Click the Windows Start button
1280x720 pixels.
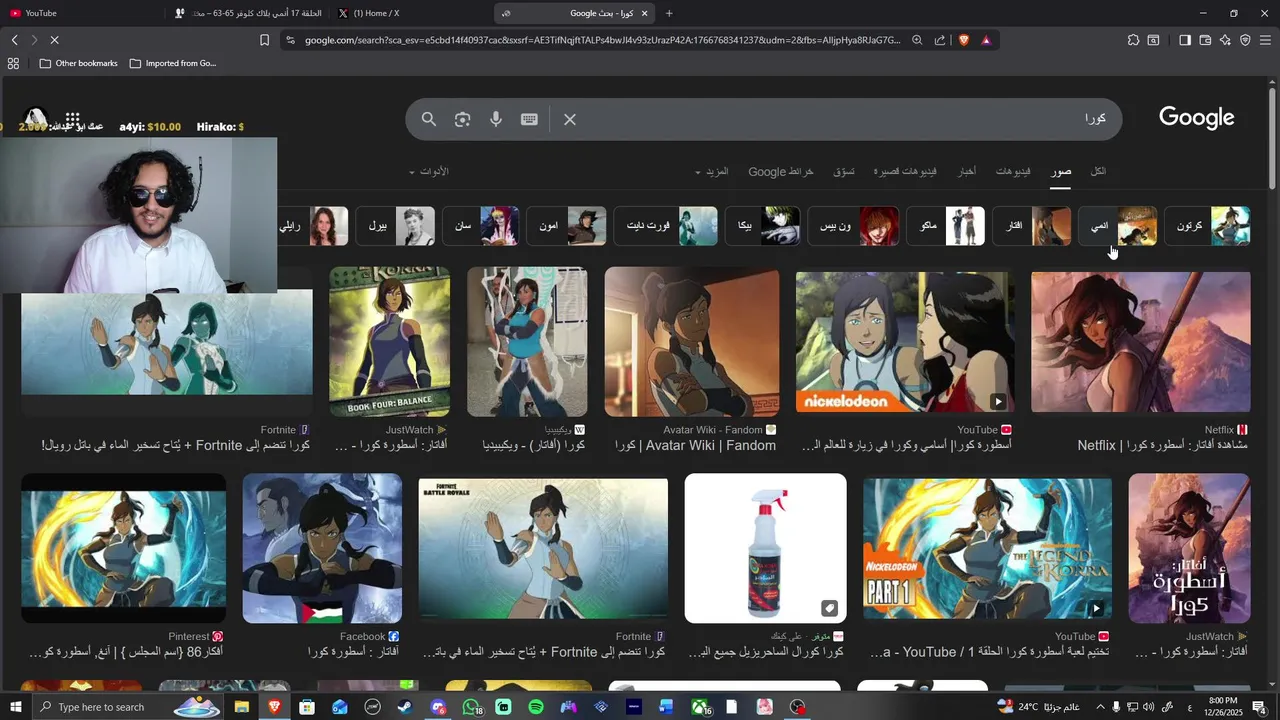(x=16, y=707)
